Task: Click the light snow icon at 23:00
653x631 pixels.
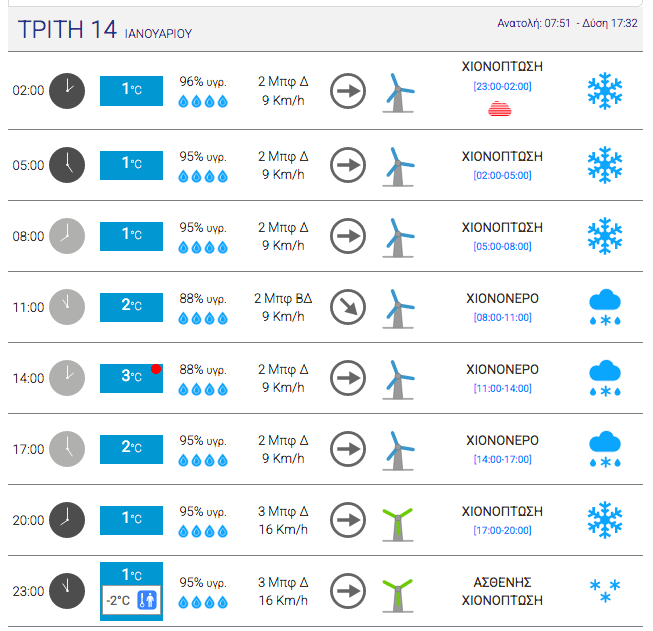Action: [x=605, y=591]
